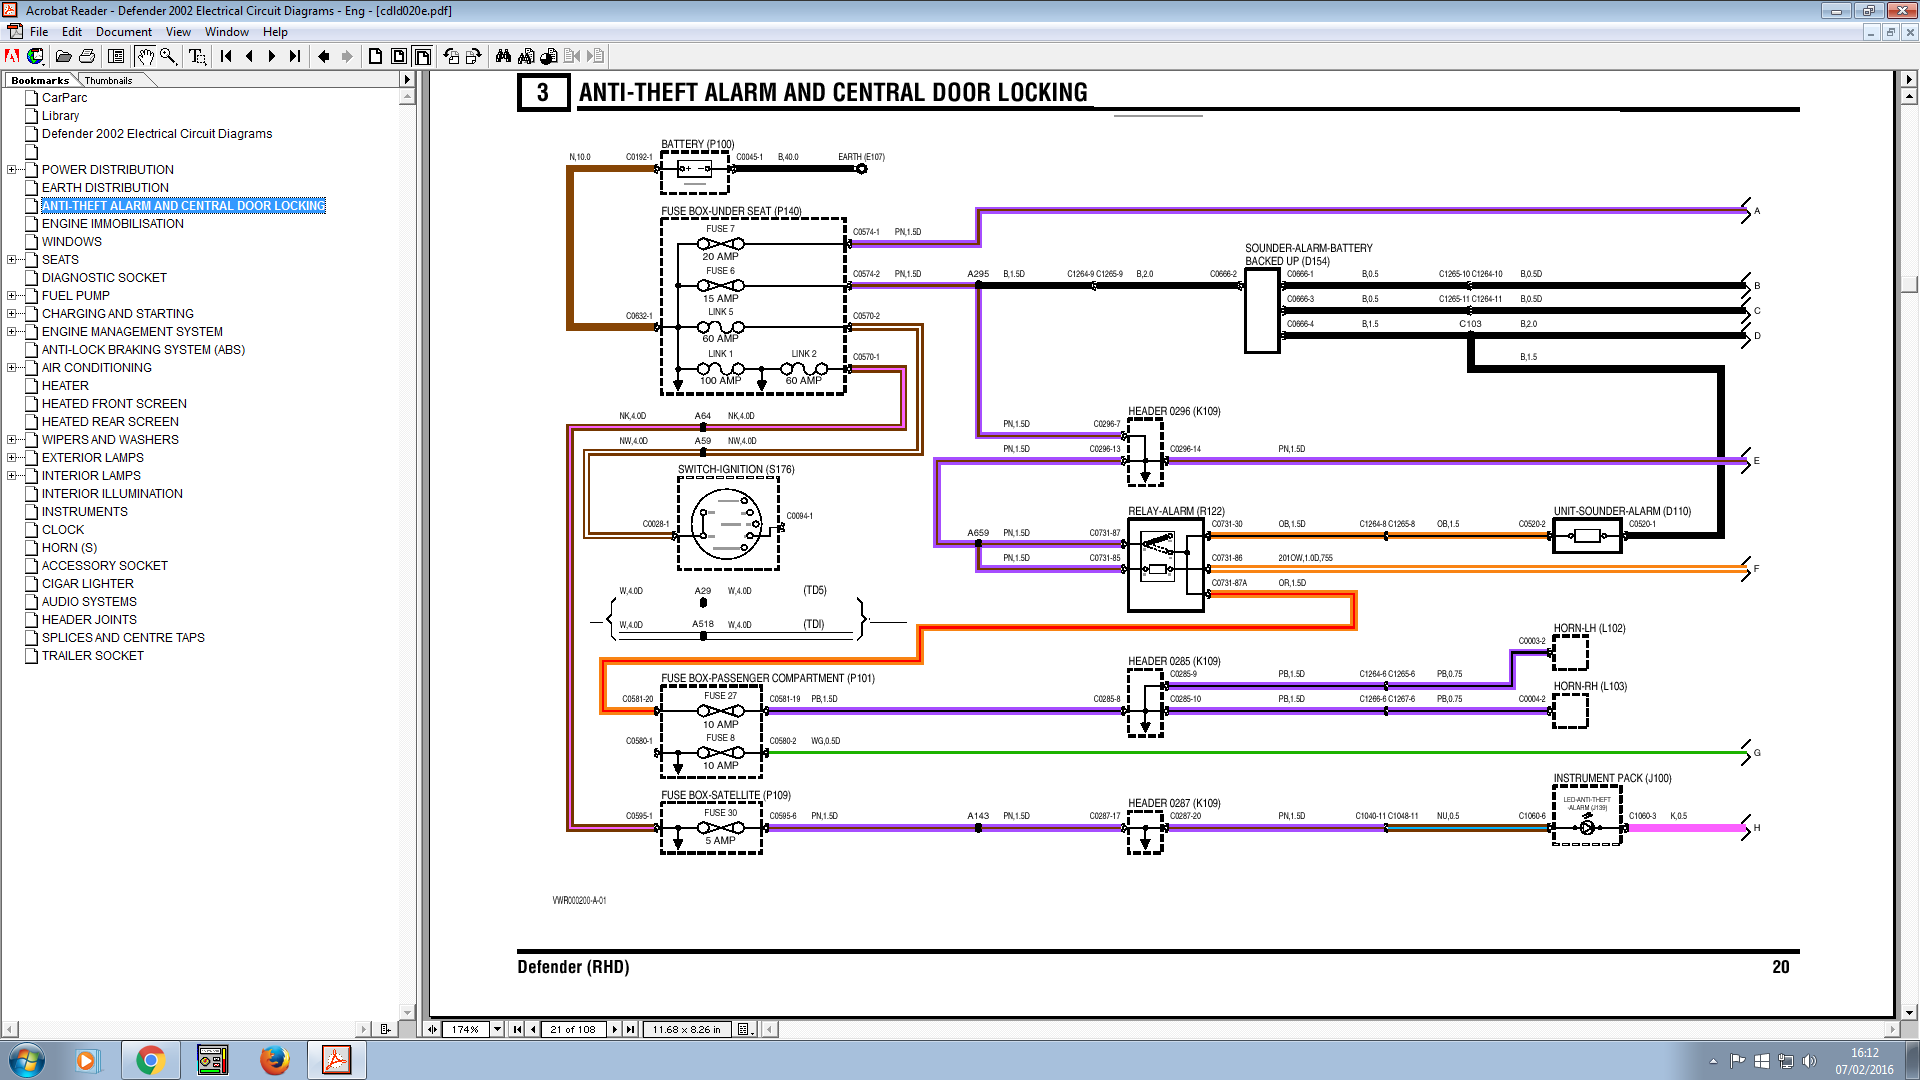Open DIAGNOSTIC SOCKET bookmark

point(104,278)
